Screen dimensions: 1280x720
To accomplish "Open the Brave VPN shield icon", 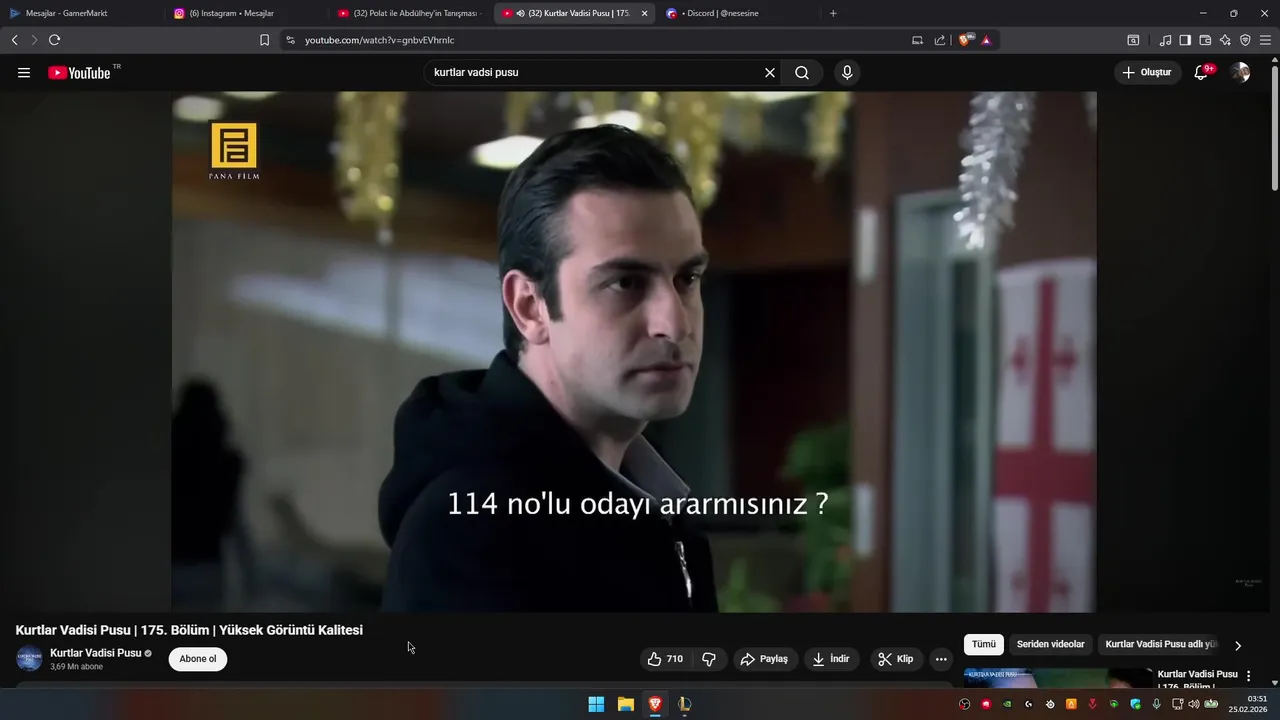I will [1245, 40].
